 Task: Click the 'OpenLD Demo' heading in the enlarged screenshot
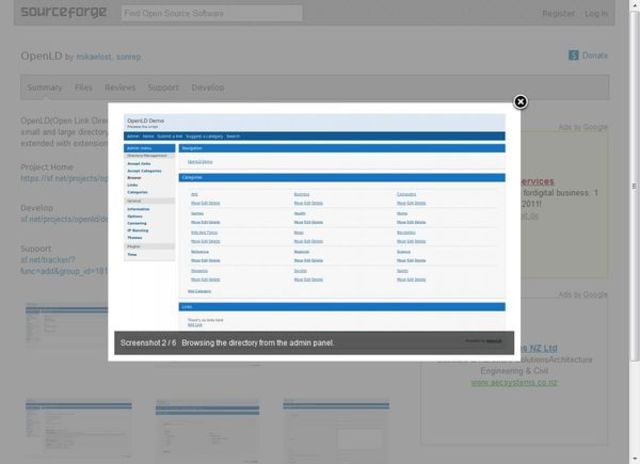[145, 121]
